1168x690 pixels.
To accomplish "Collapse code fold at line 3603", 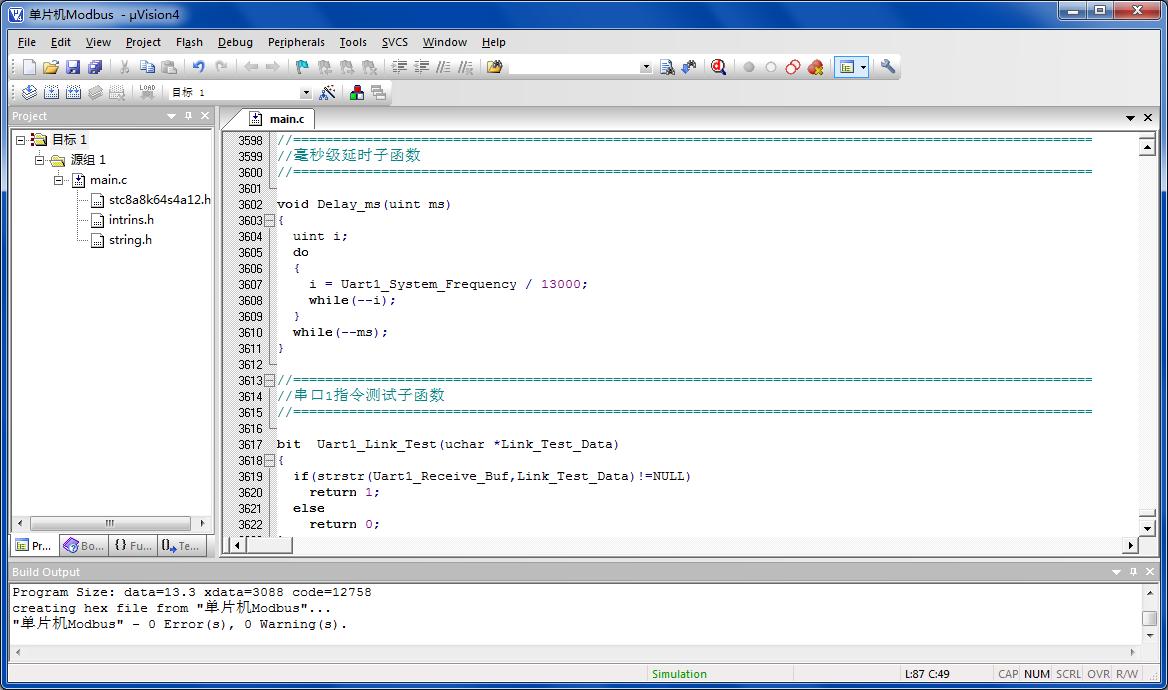I will point(270,221).
